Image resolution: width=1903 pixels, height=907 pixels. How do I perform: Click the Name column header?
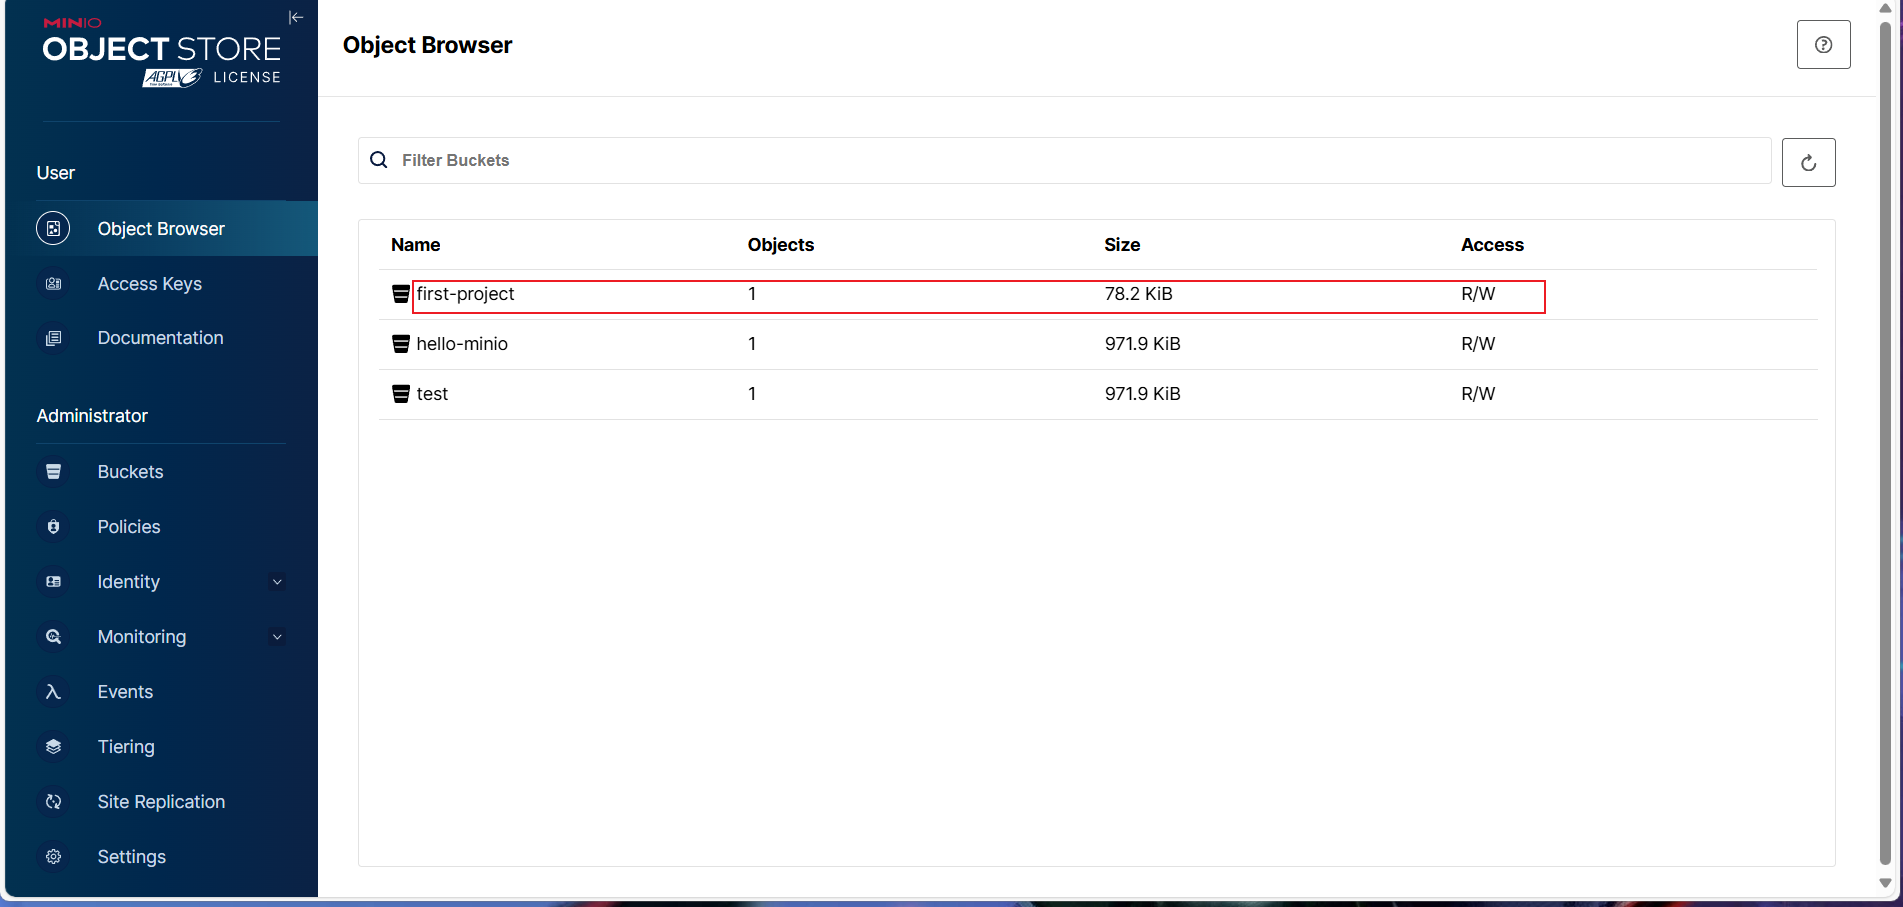click(416, 245)
